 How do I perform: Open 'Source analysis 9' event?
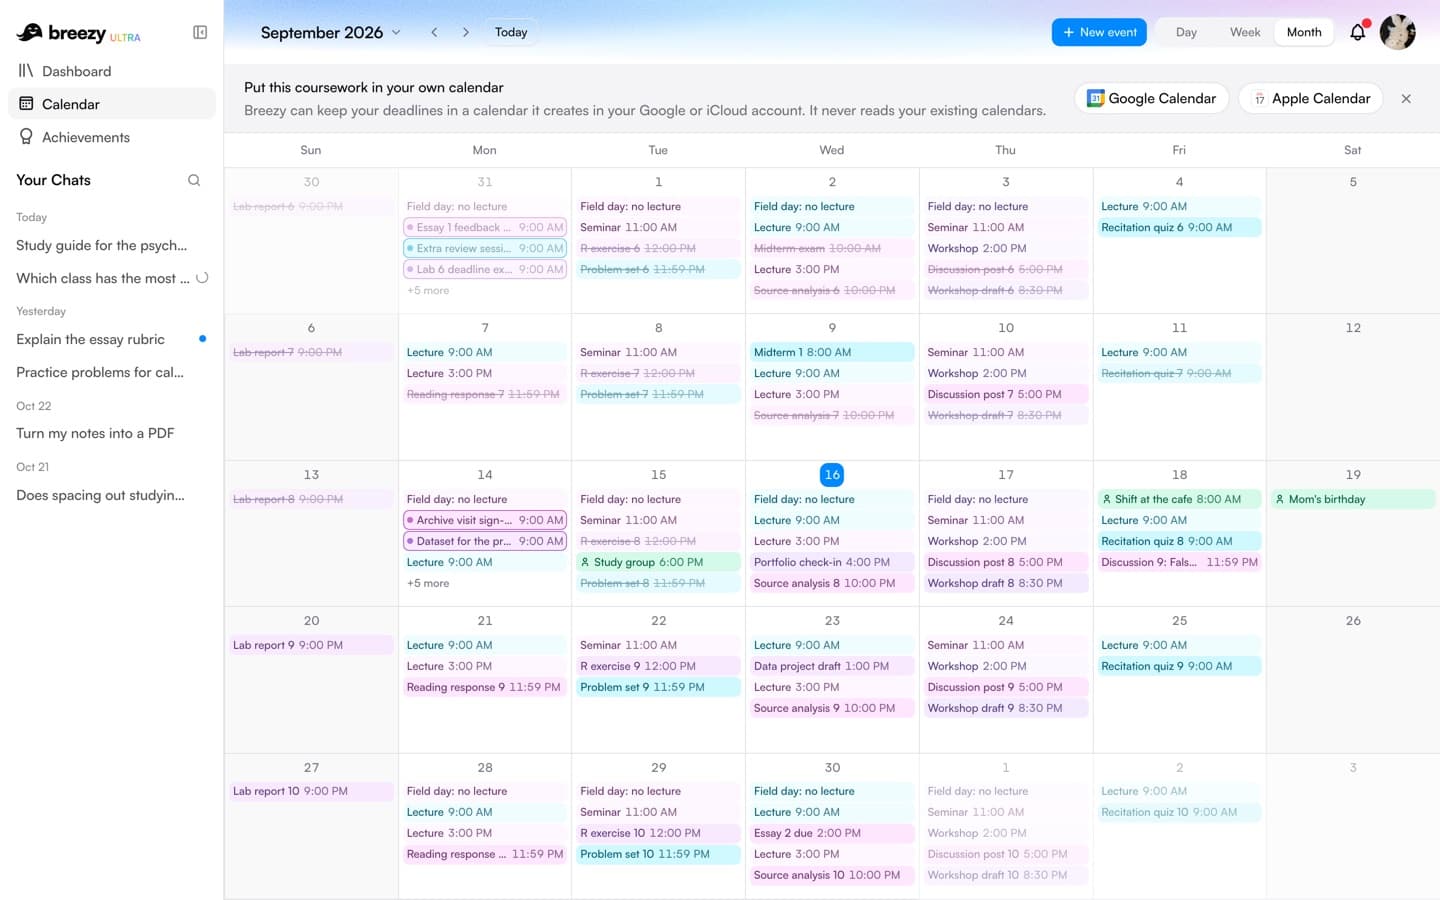[832, 708]
